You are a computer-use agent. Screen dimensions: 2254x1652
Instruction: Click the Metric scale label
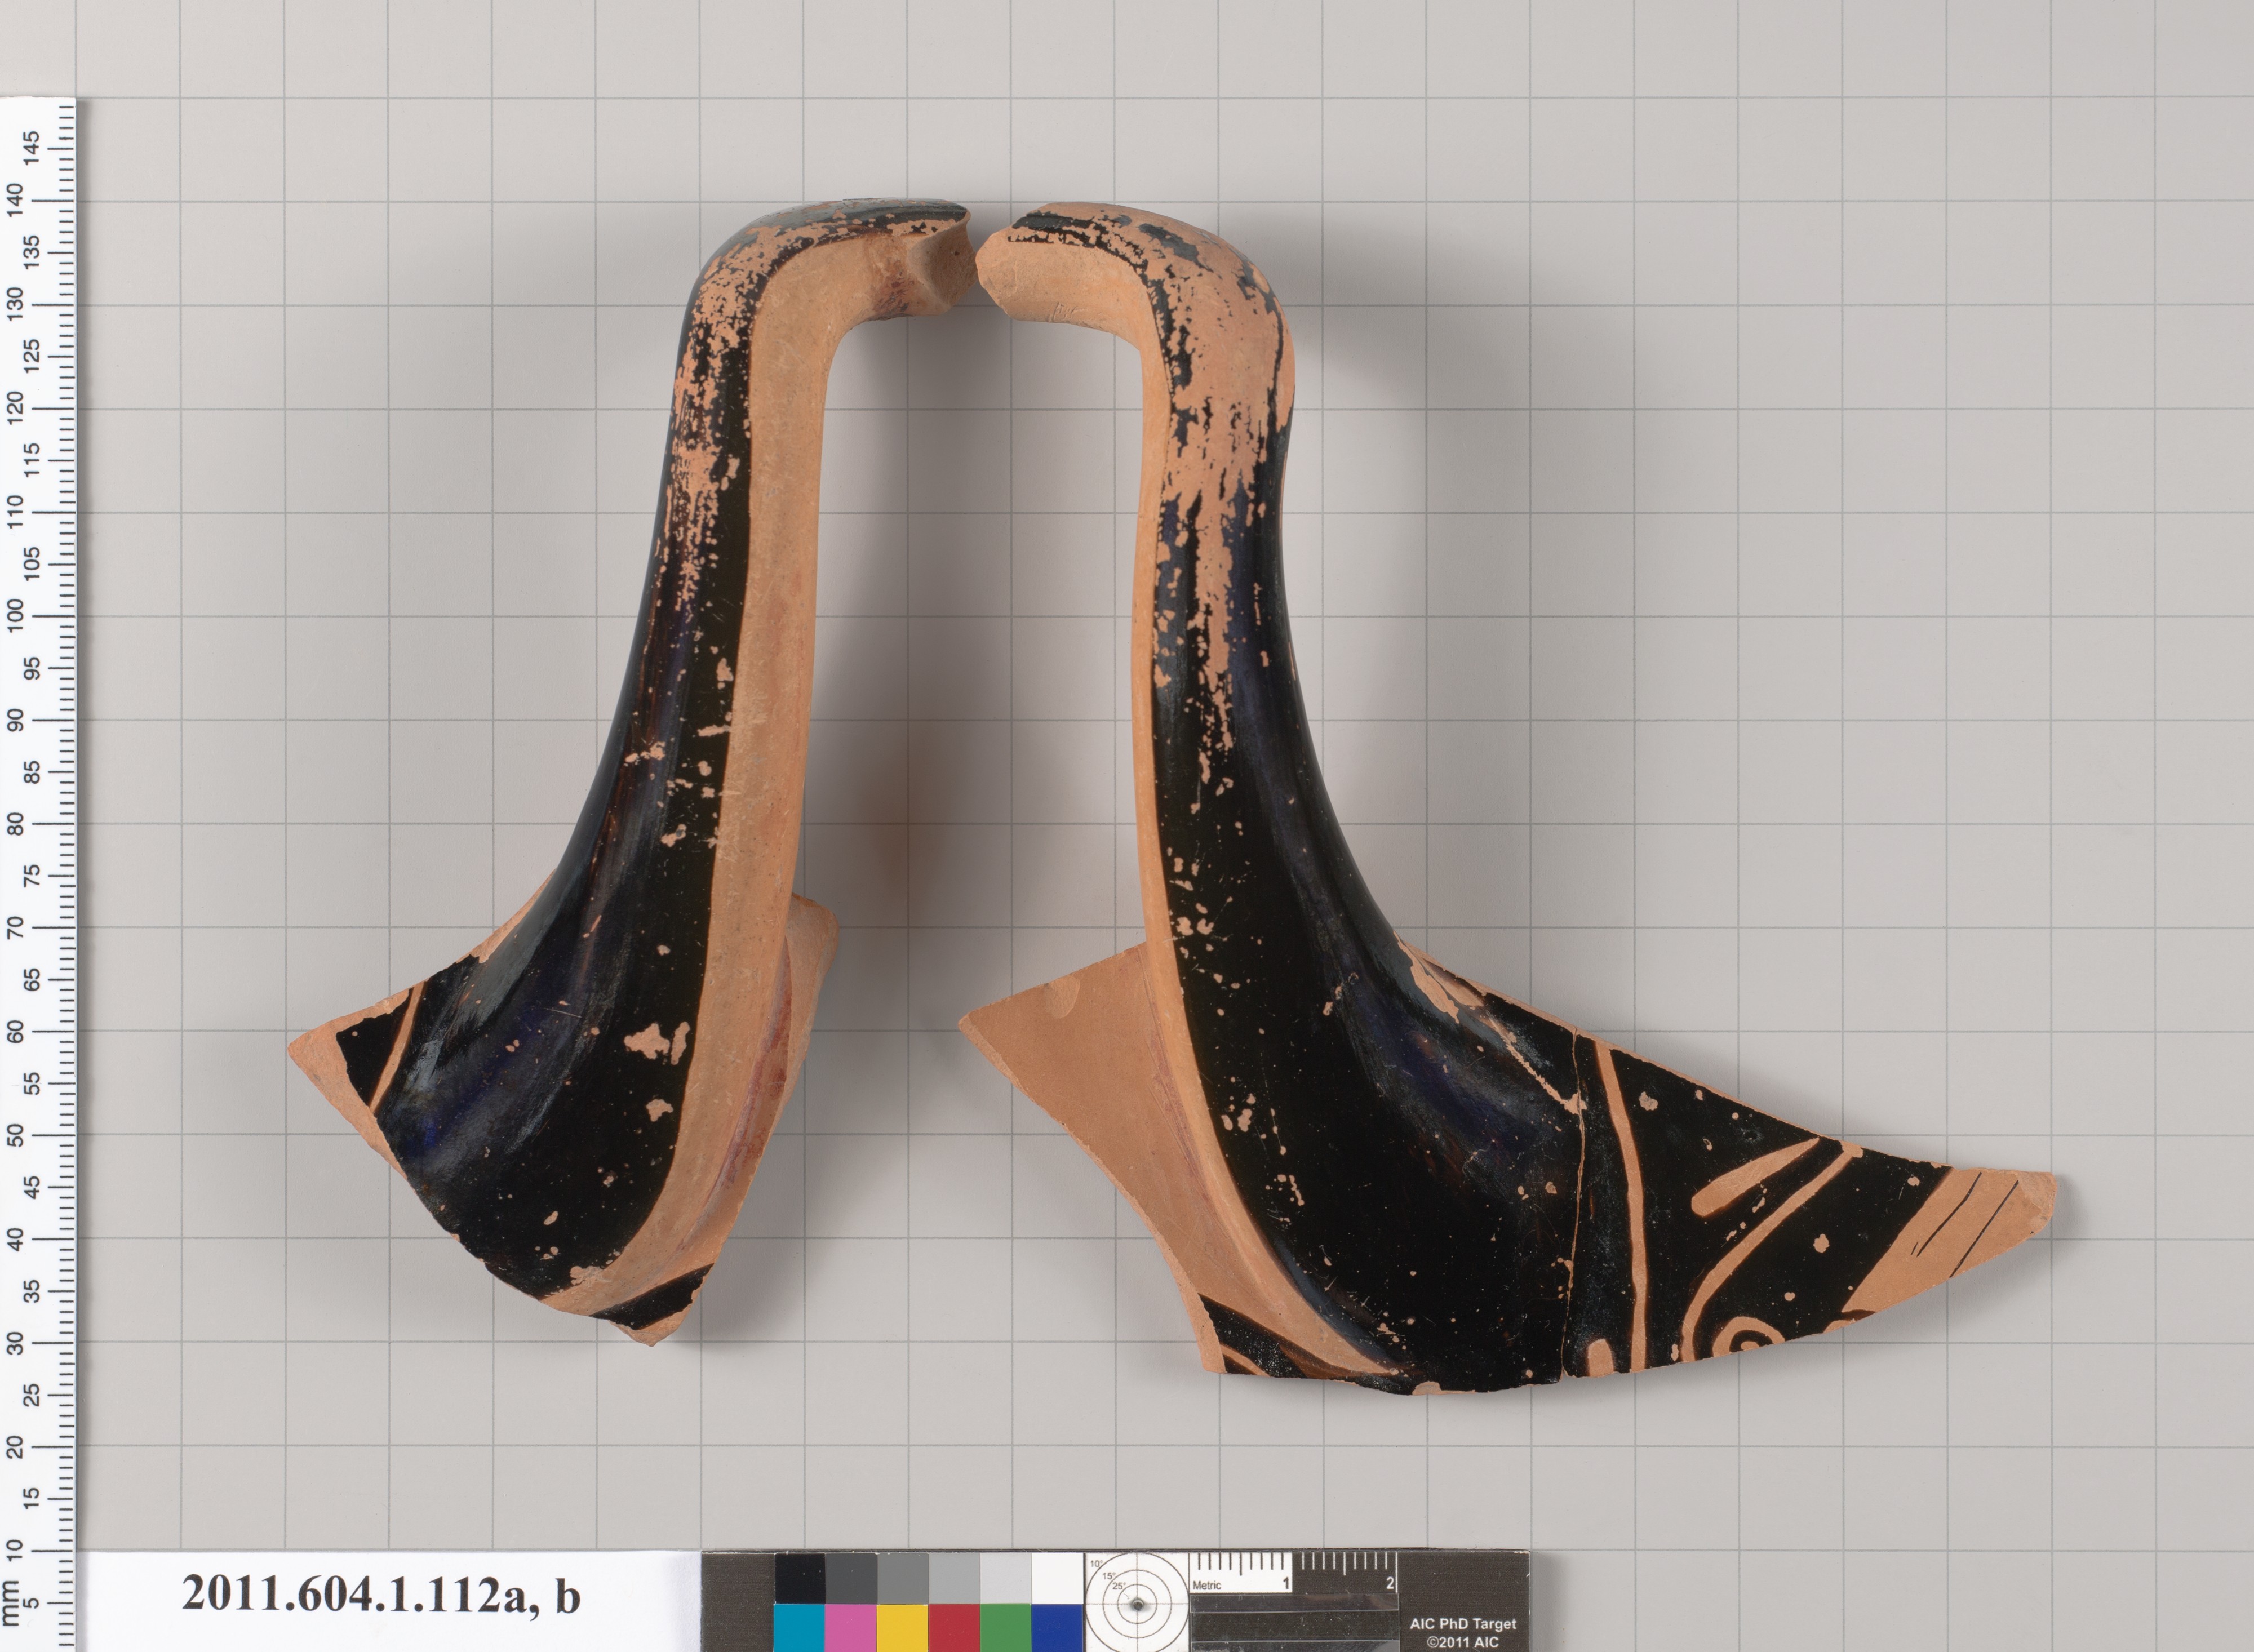[x=1207, y=1586]
